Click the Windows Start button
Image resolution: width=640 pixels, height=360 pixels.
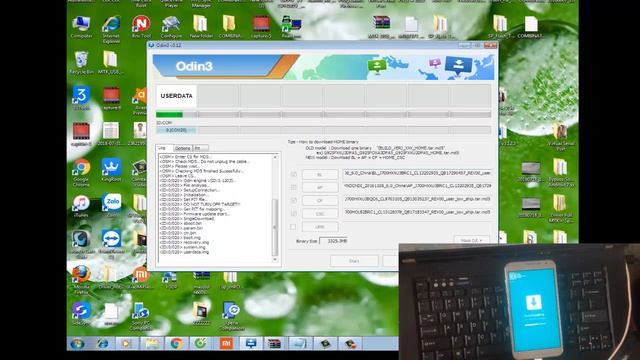pos(77,344)
